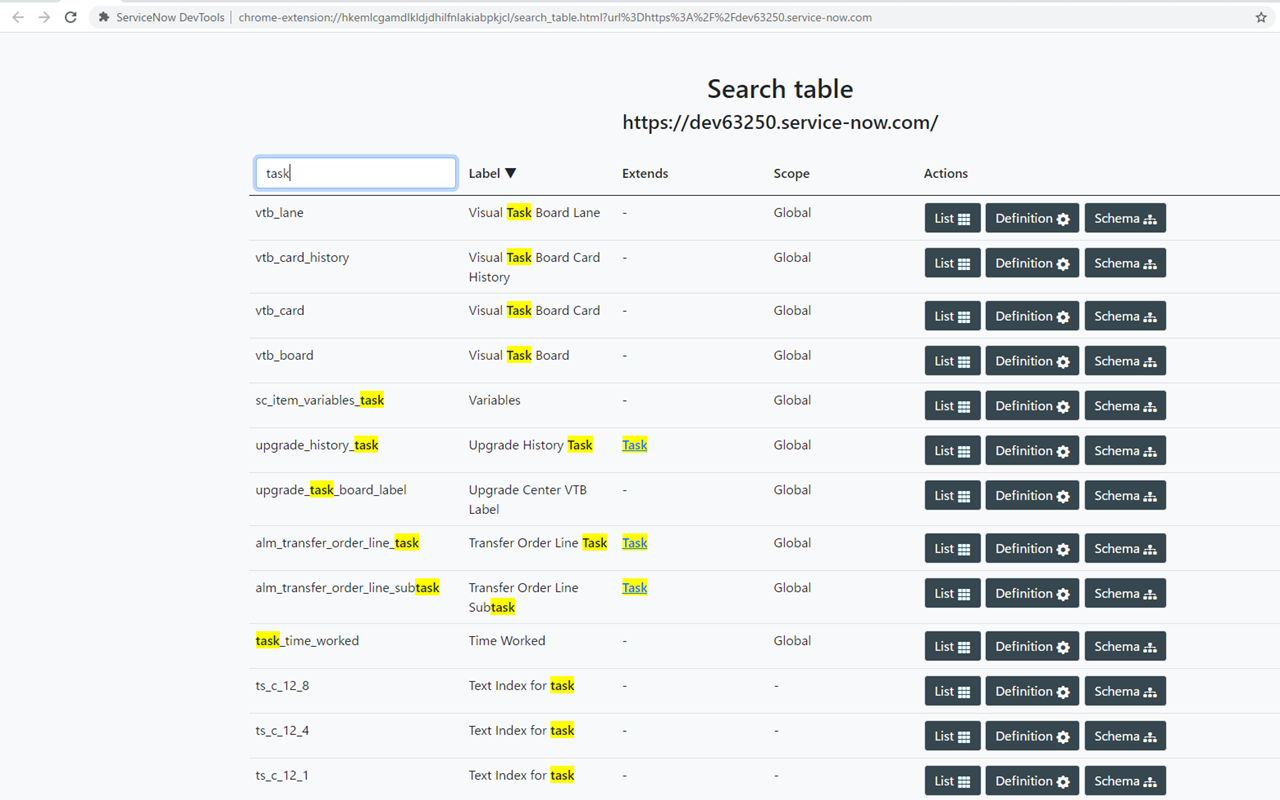
Task: Click the Extends column header
Action: [x=645, y=173]
